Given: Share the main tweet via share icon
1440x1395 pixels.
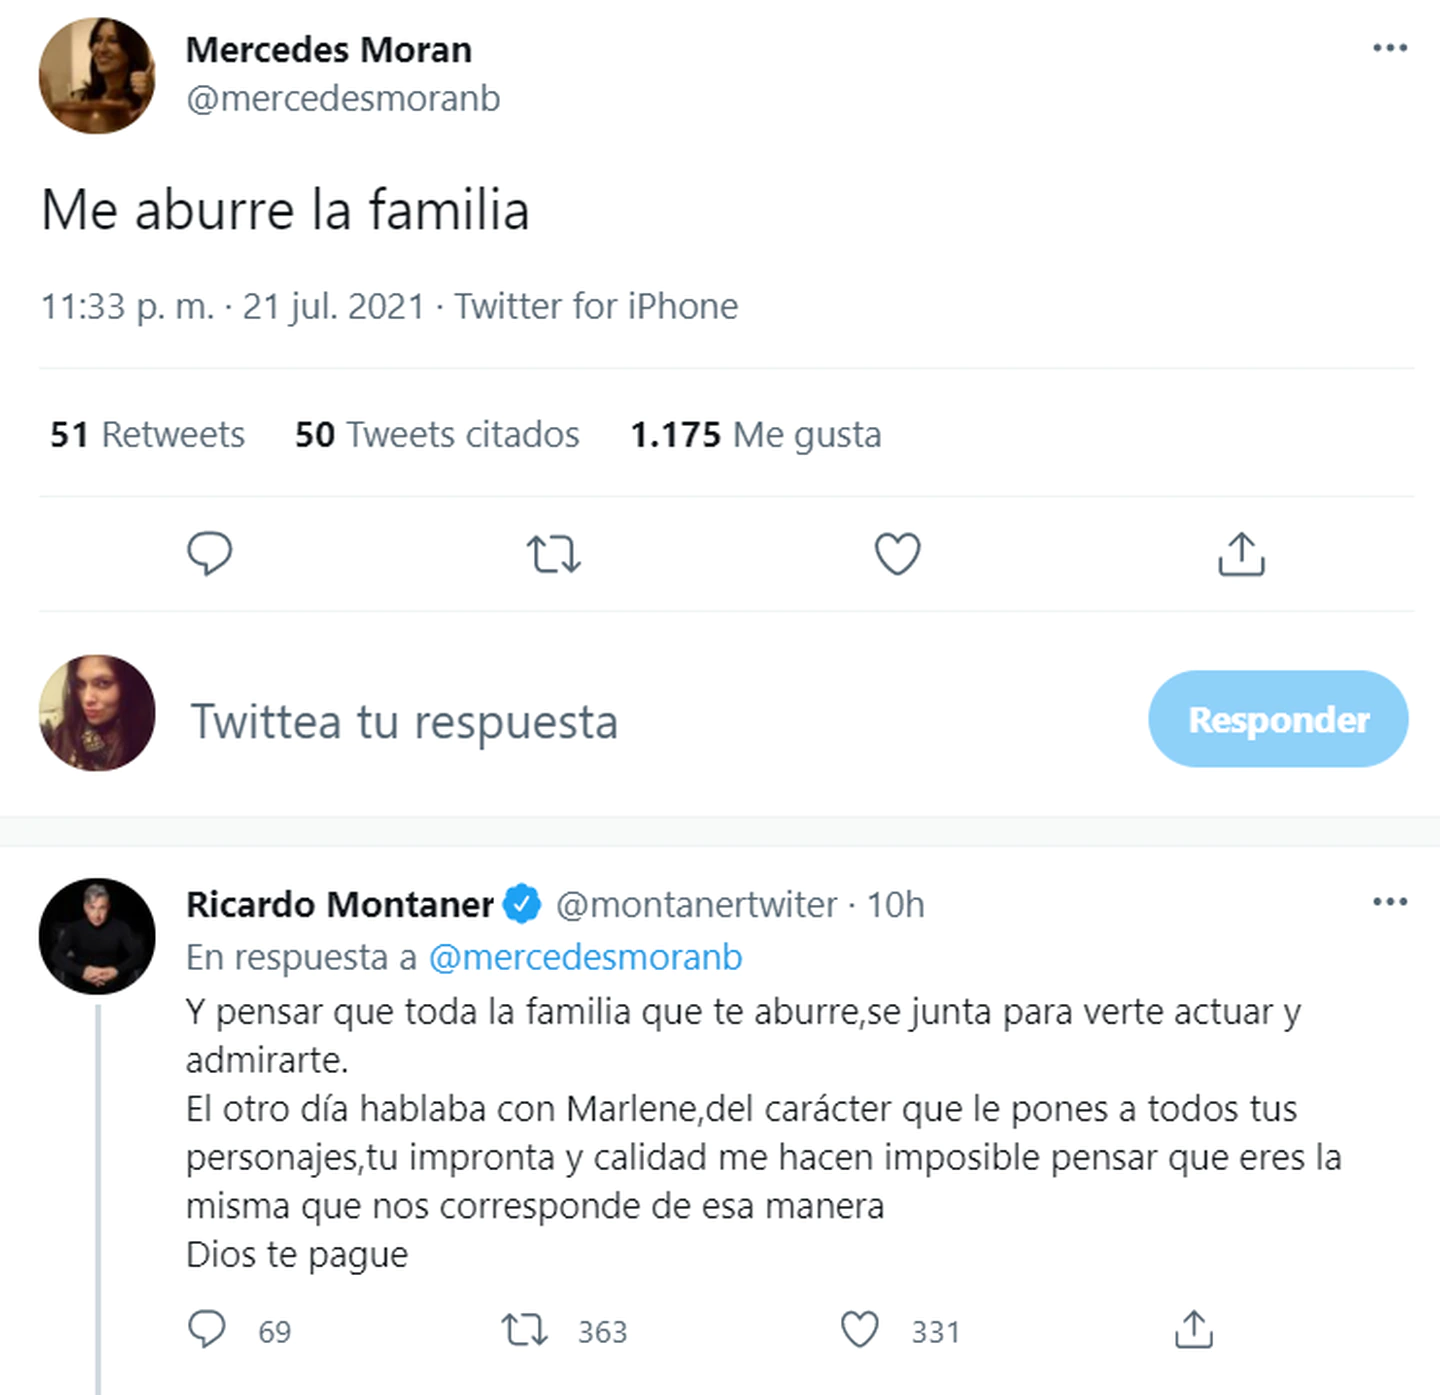Looking at the screenshot, I should click(x=1241, y=553).
